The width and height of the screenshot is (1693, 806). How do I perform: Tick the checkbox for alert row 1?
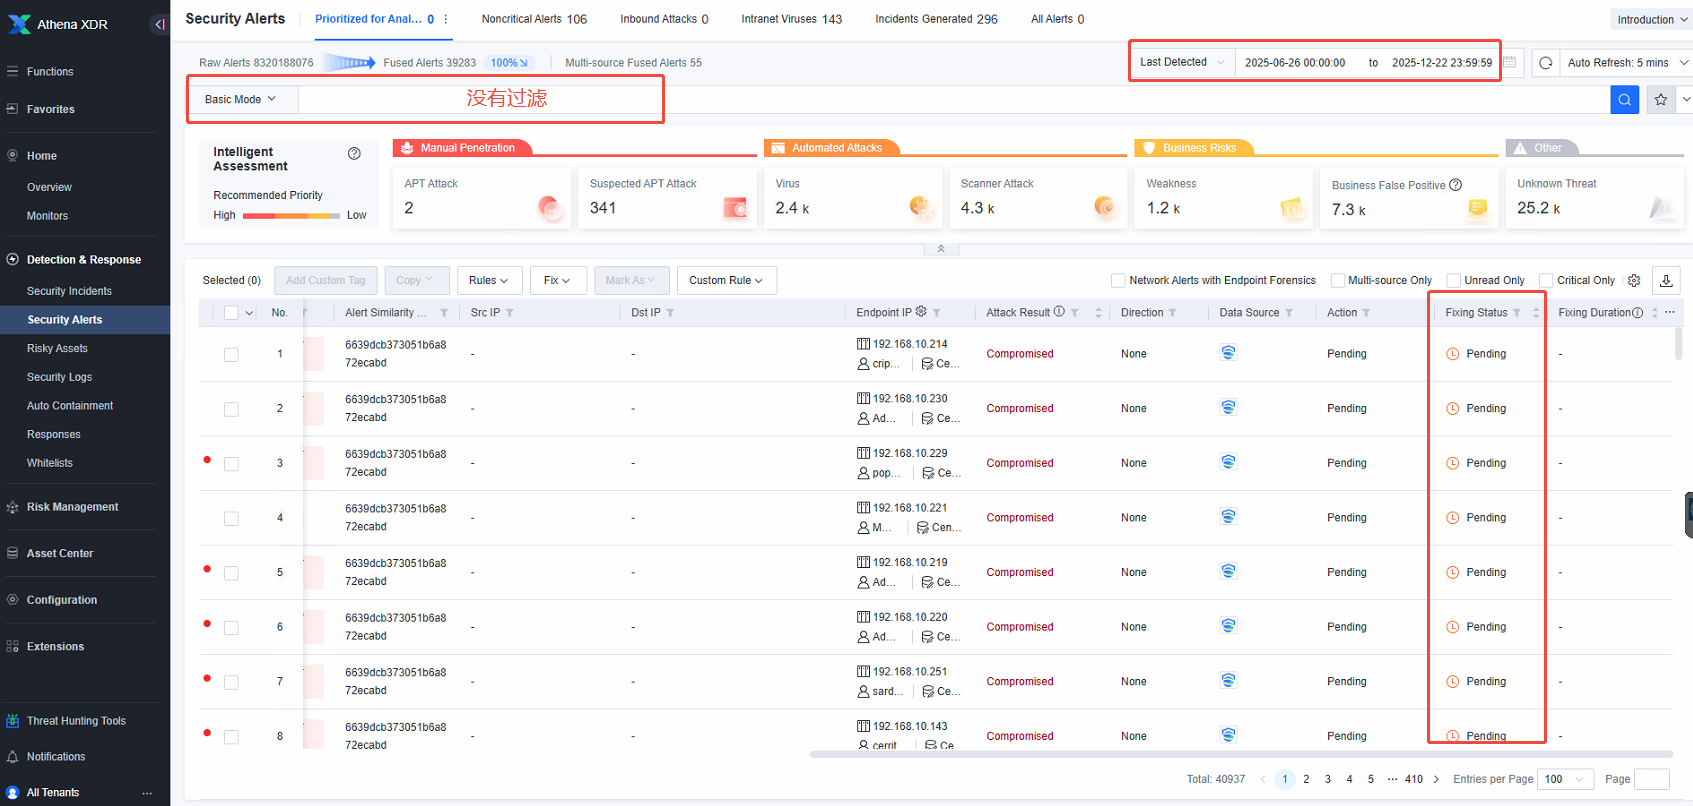231,354
